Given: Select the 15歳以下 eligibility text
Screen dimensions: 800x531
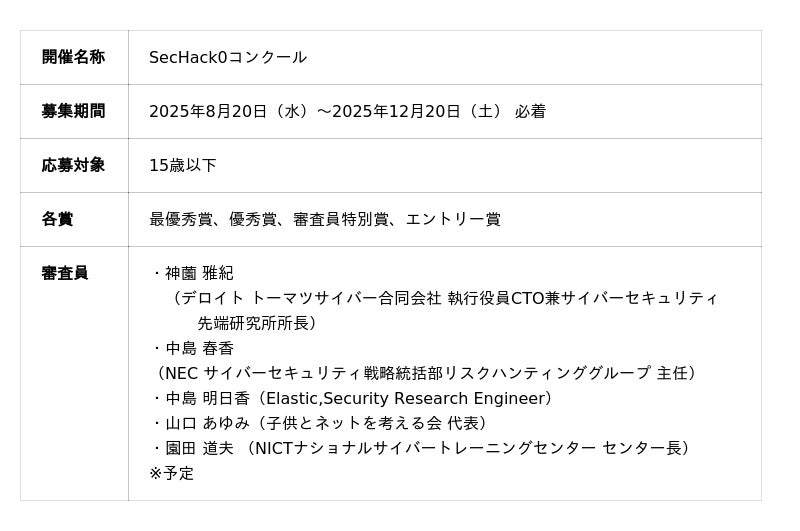Looking at the screenshot, I should point(183,165).
